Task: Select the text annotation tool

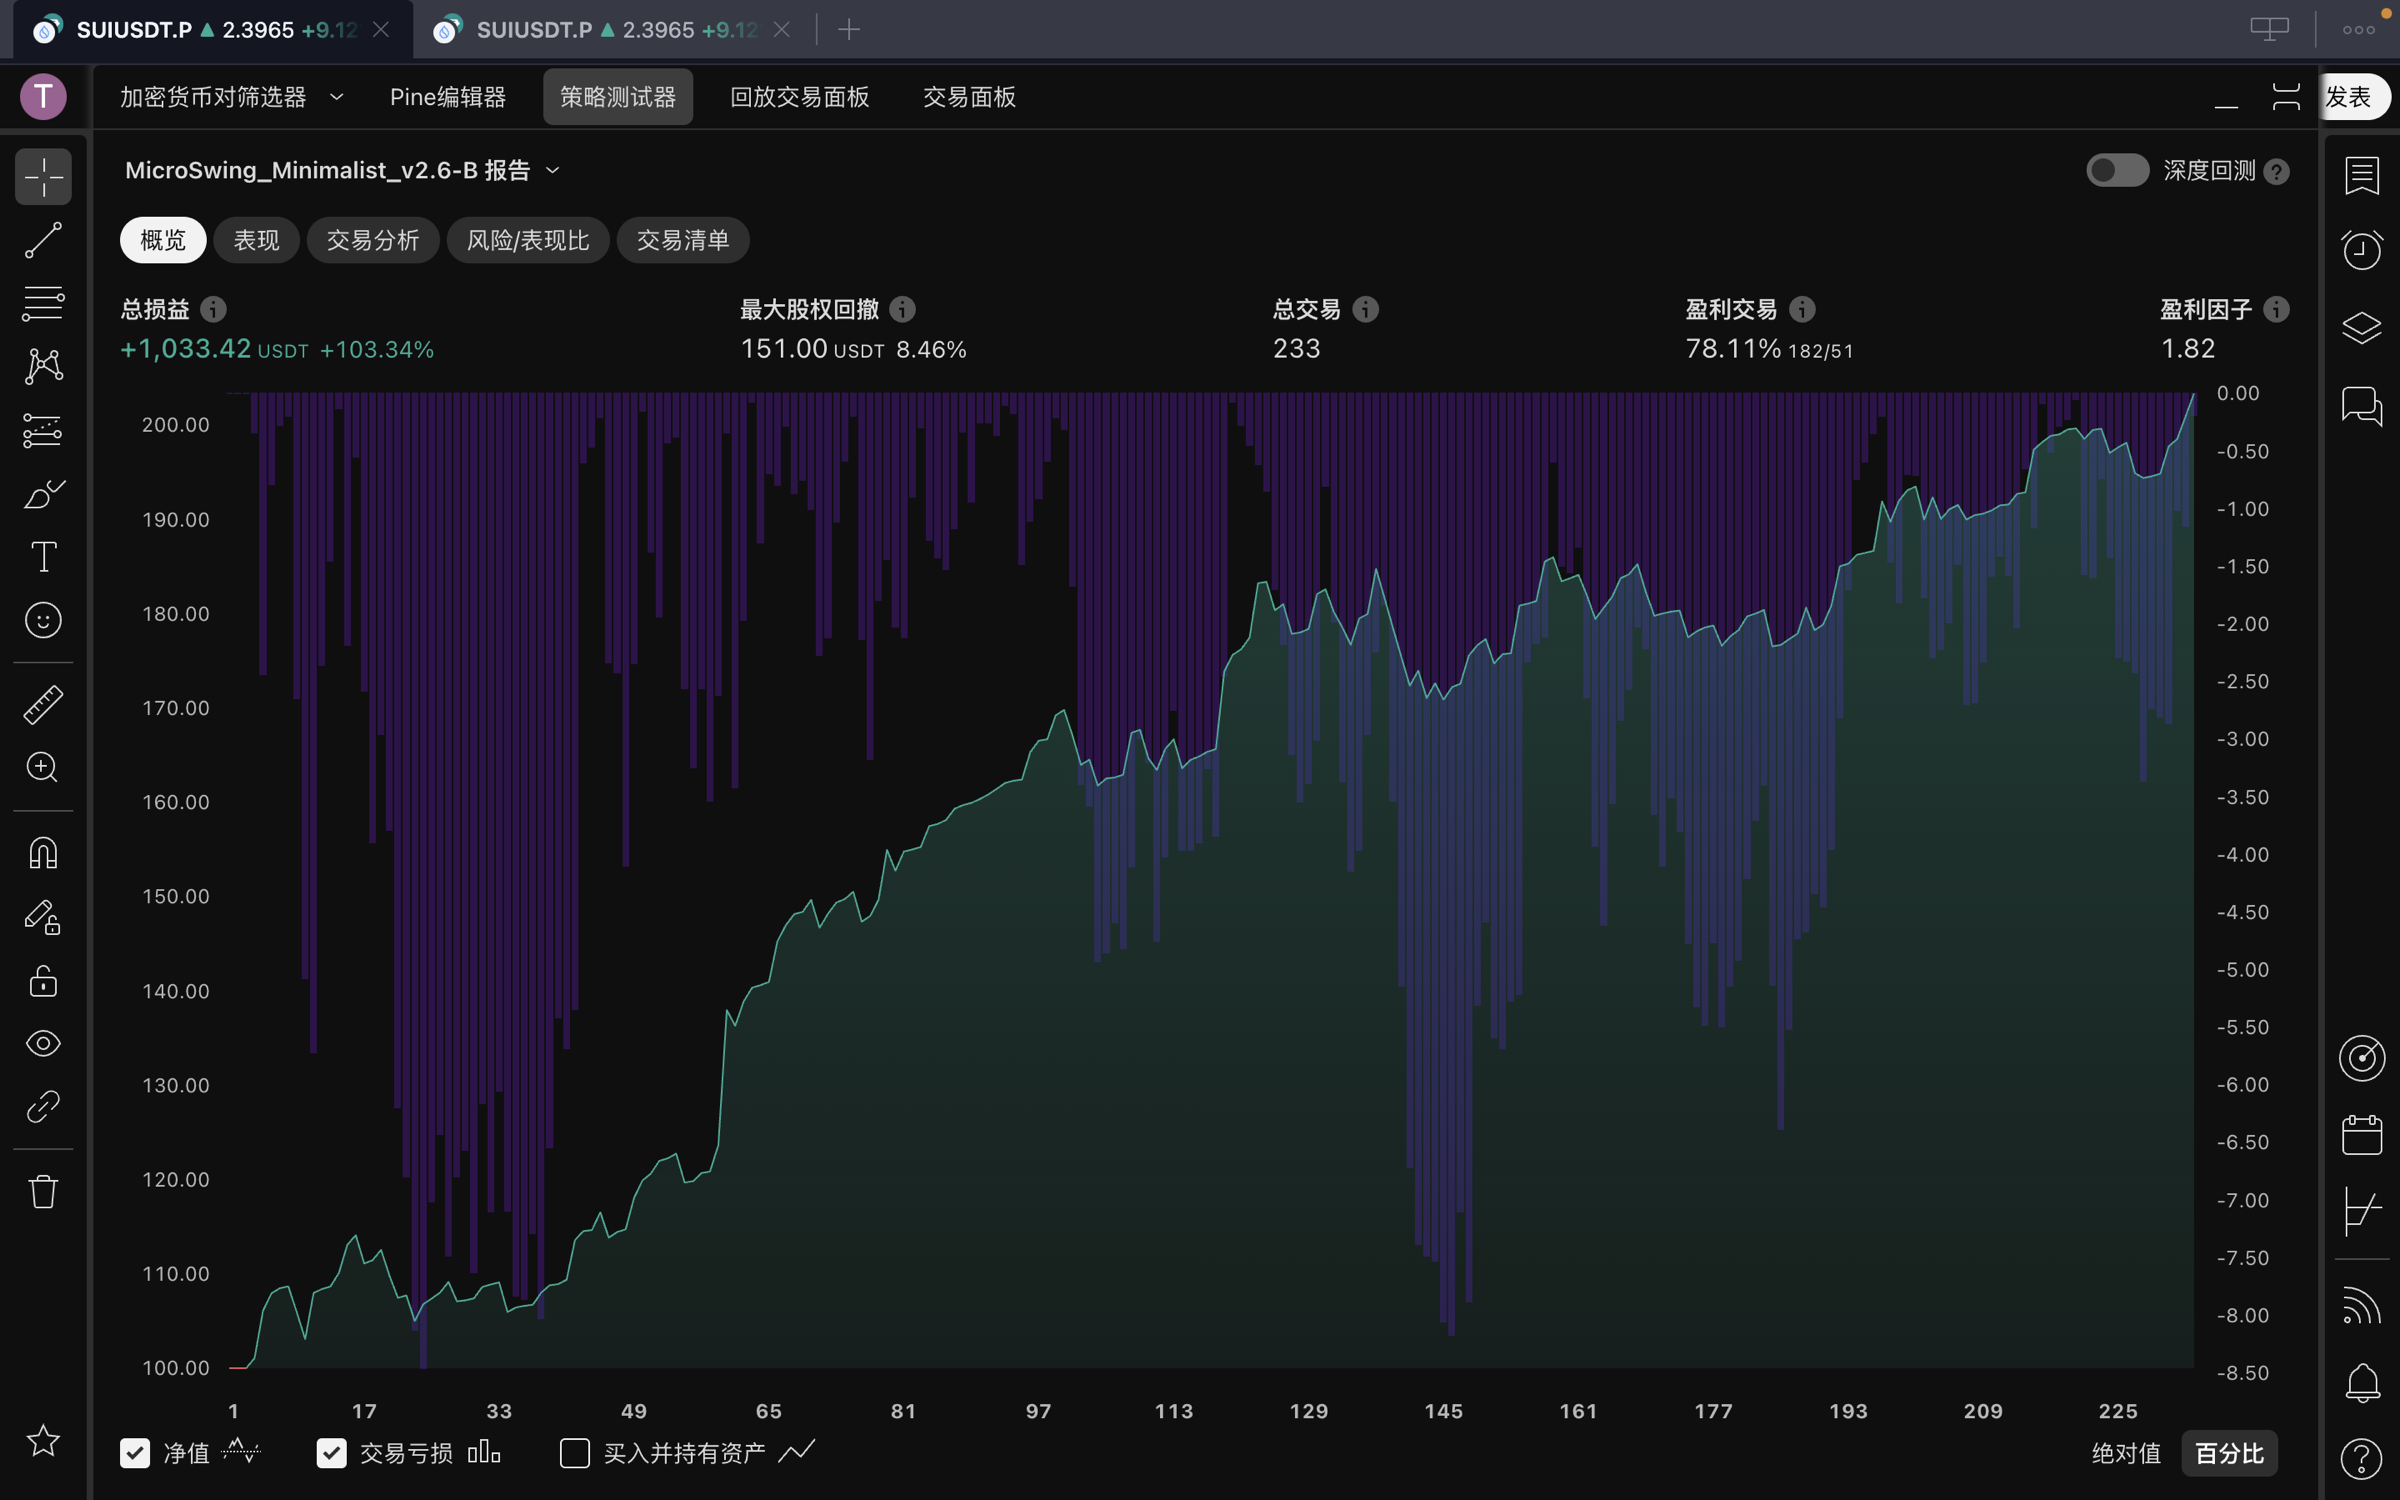Action: (x=43, y=557)
